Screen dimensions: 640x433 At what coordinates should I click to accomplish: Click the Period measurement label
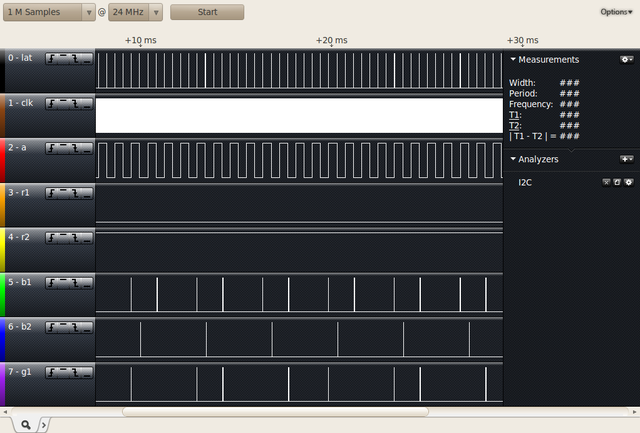(x=523, y=93)
